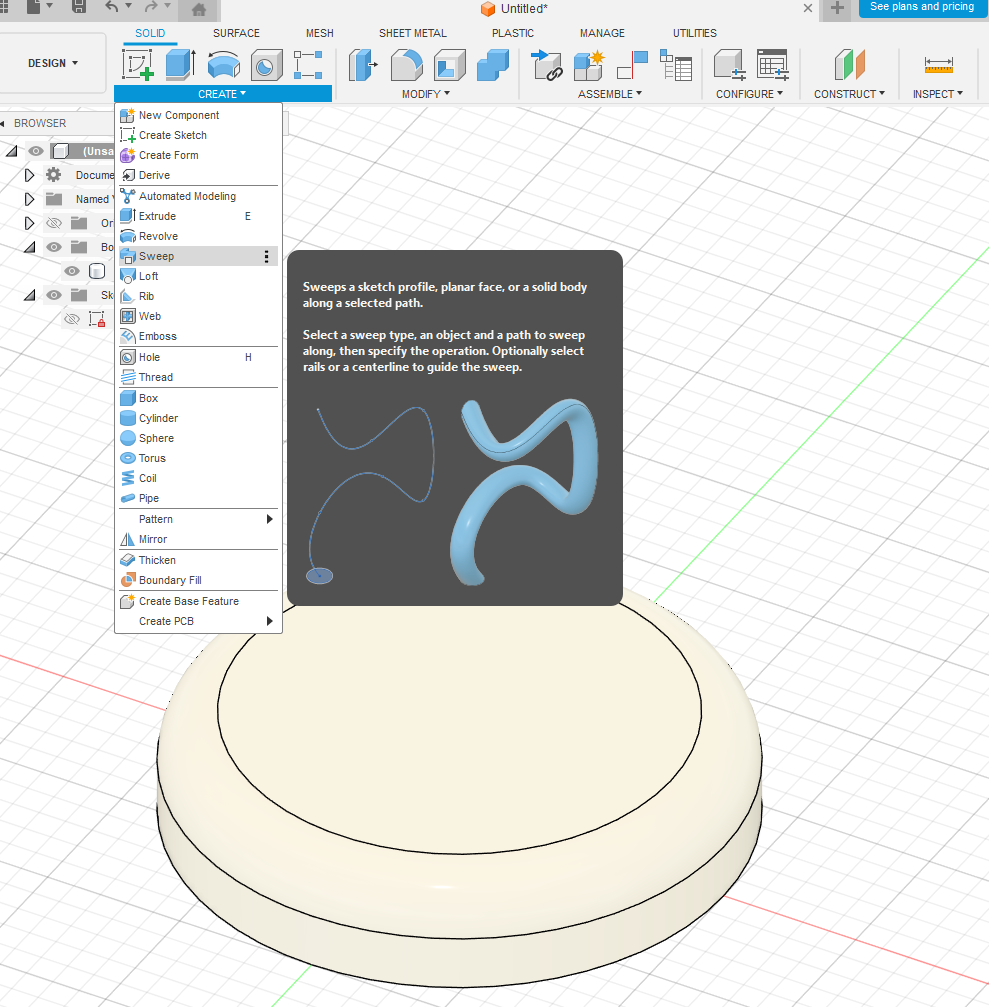Click the Create Sketch toolbar icon

(137, 65)
